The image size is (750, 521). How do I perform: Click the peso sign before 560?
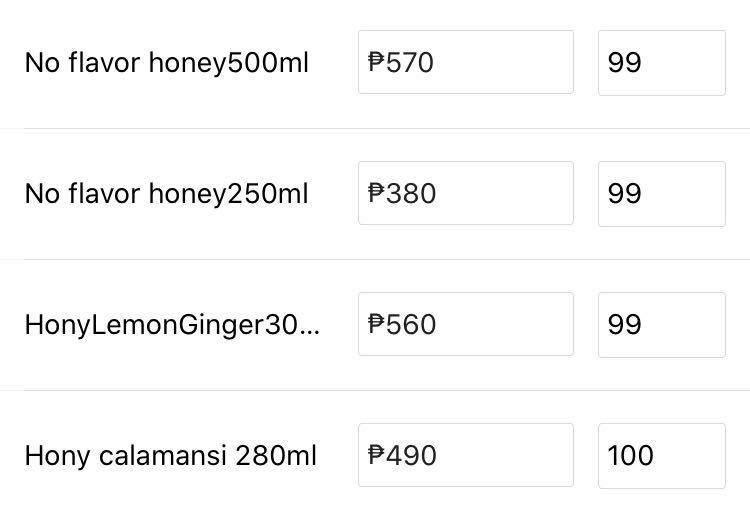tap(376, 325)
